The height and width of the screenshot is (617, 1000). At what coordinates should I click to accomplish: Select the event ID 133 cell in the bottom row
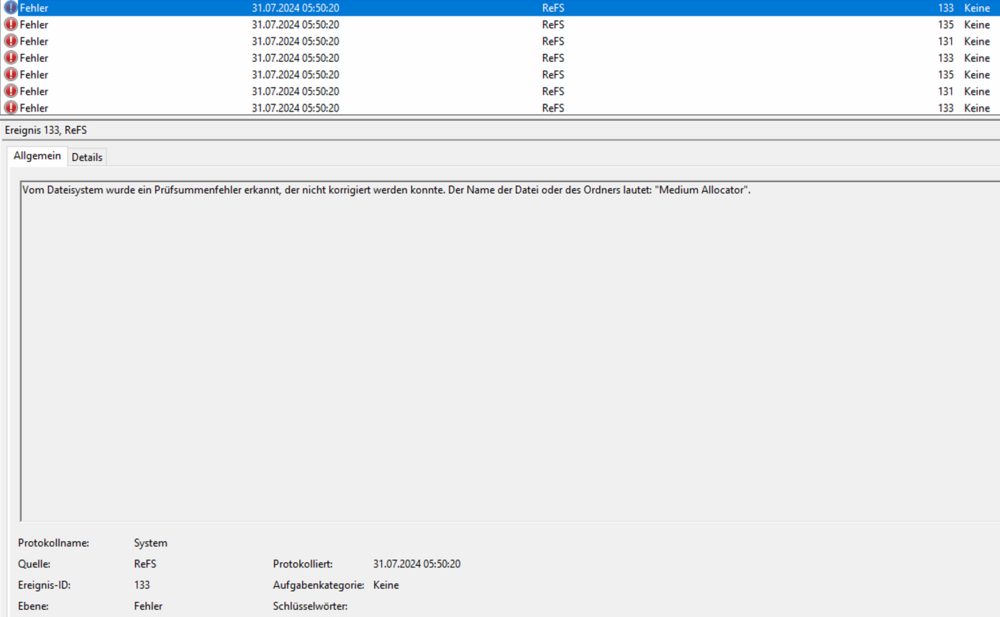tap(945, 108)
